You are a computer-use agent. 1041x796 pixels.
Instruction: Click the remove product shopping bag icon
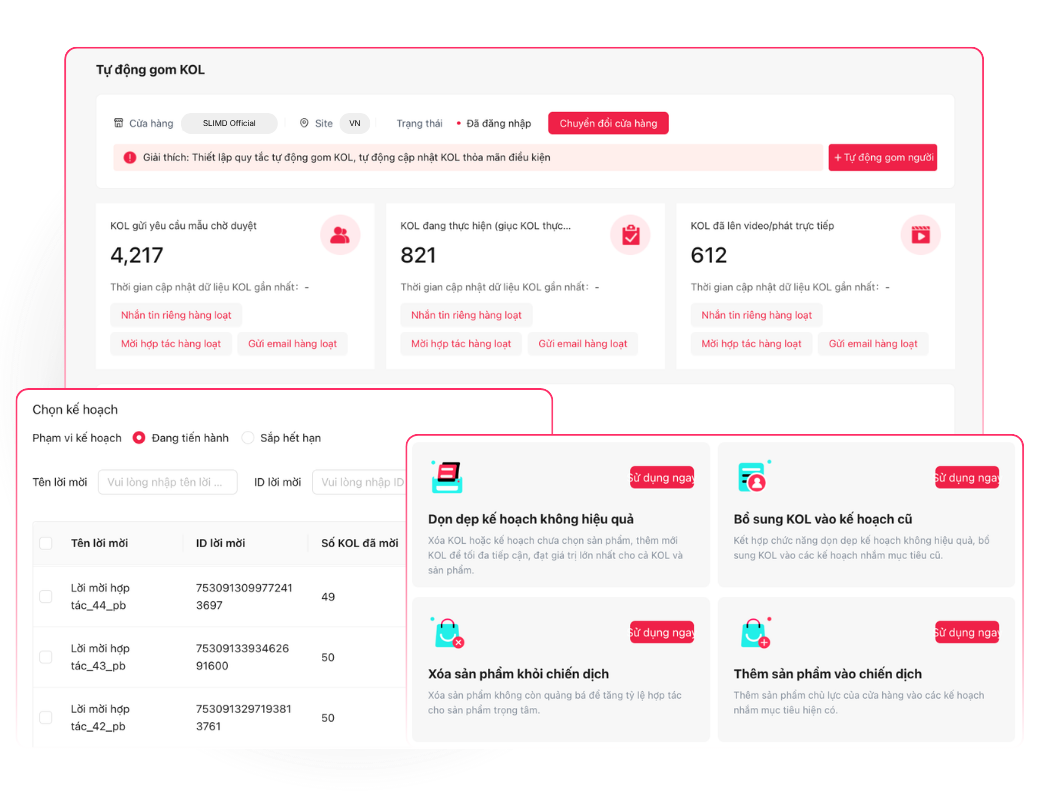tap(446, 632)
